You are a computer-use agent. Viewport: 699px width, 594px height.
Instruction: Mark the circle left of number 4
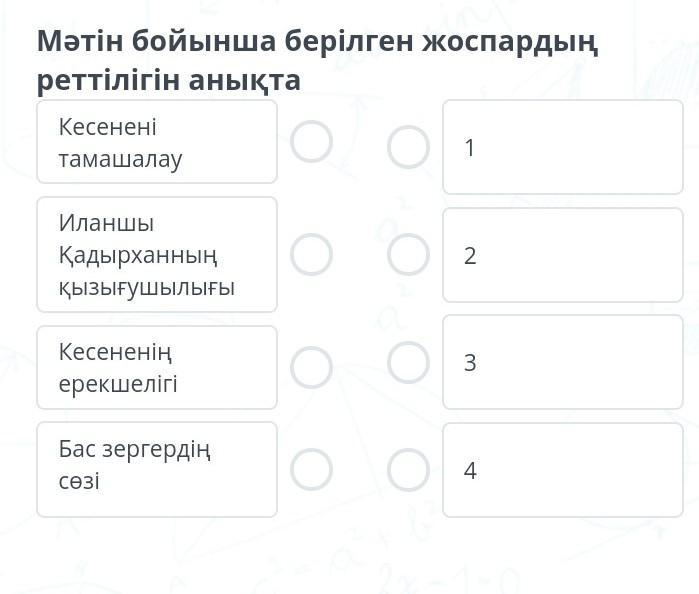pos(408,470)
